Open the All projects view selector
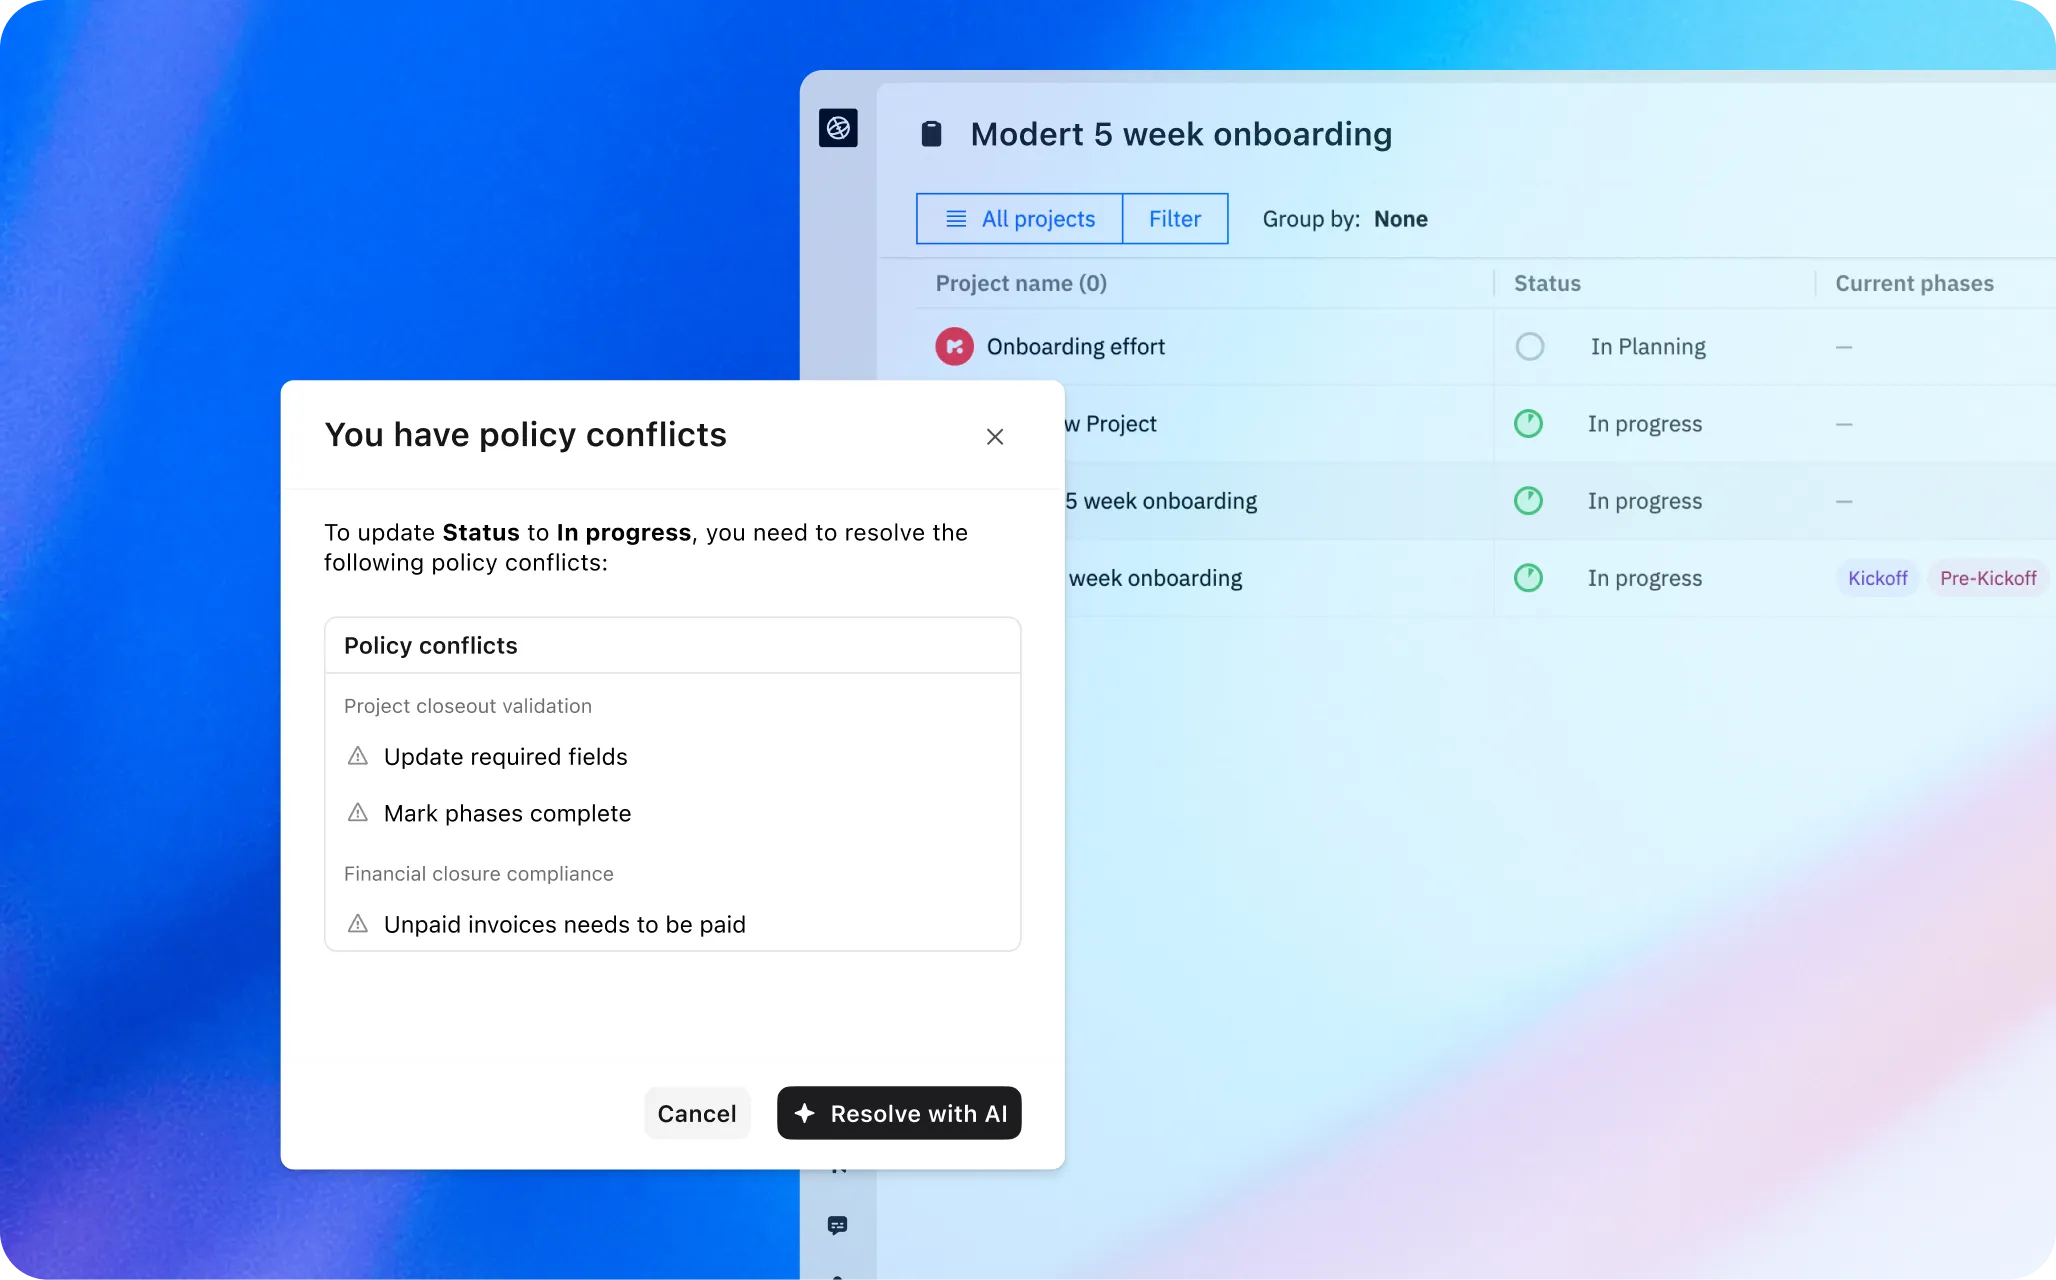 [x=1020, y=219]
